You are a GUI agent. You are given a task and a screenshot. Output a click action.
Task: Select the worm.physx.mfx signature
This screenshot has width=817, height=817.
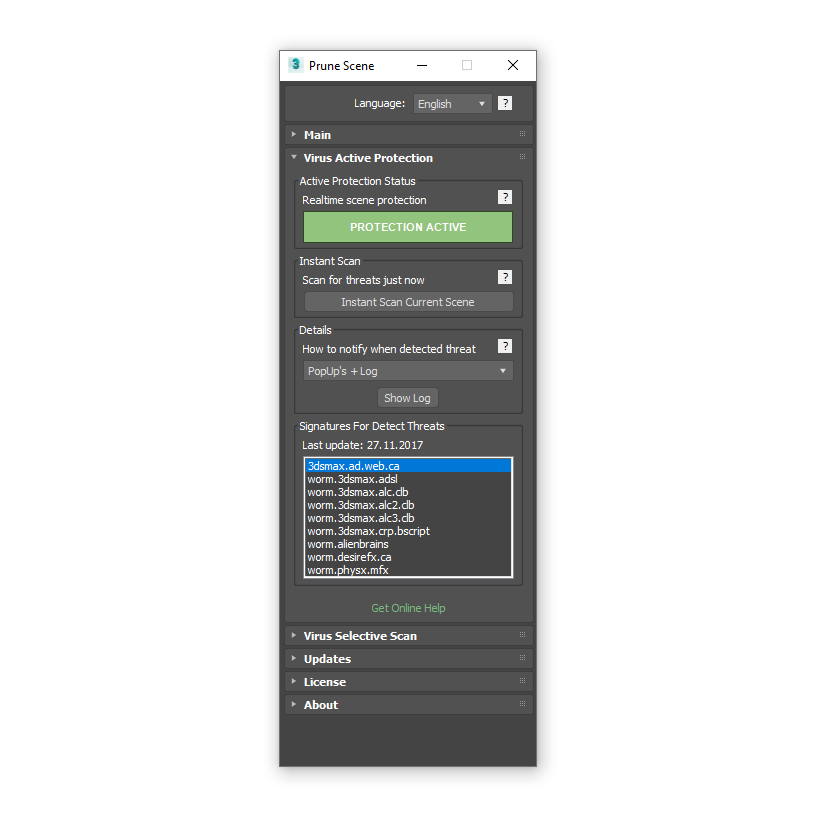[x=408, y=570]
